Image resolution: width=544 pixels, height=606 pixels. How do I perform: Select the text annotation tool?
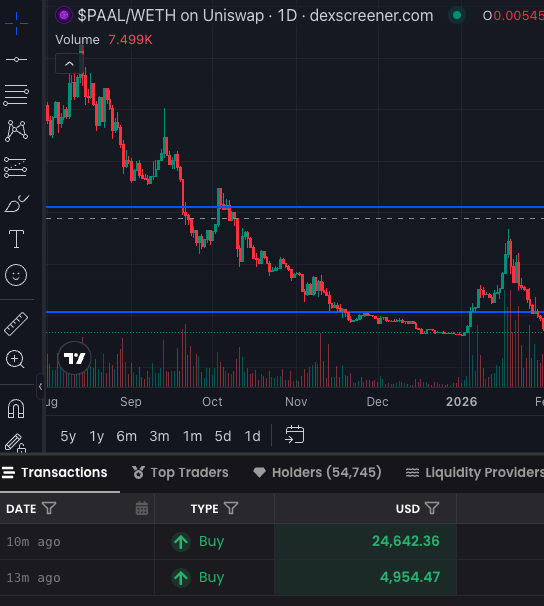16,239
